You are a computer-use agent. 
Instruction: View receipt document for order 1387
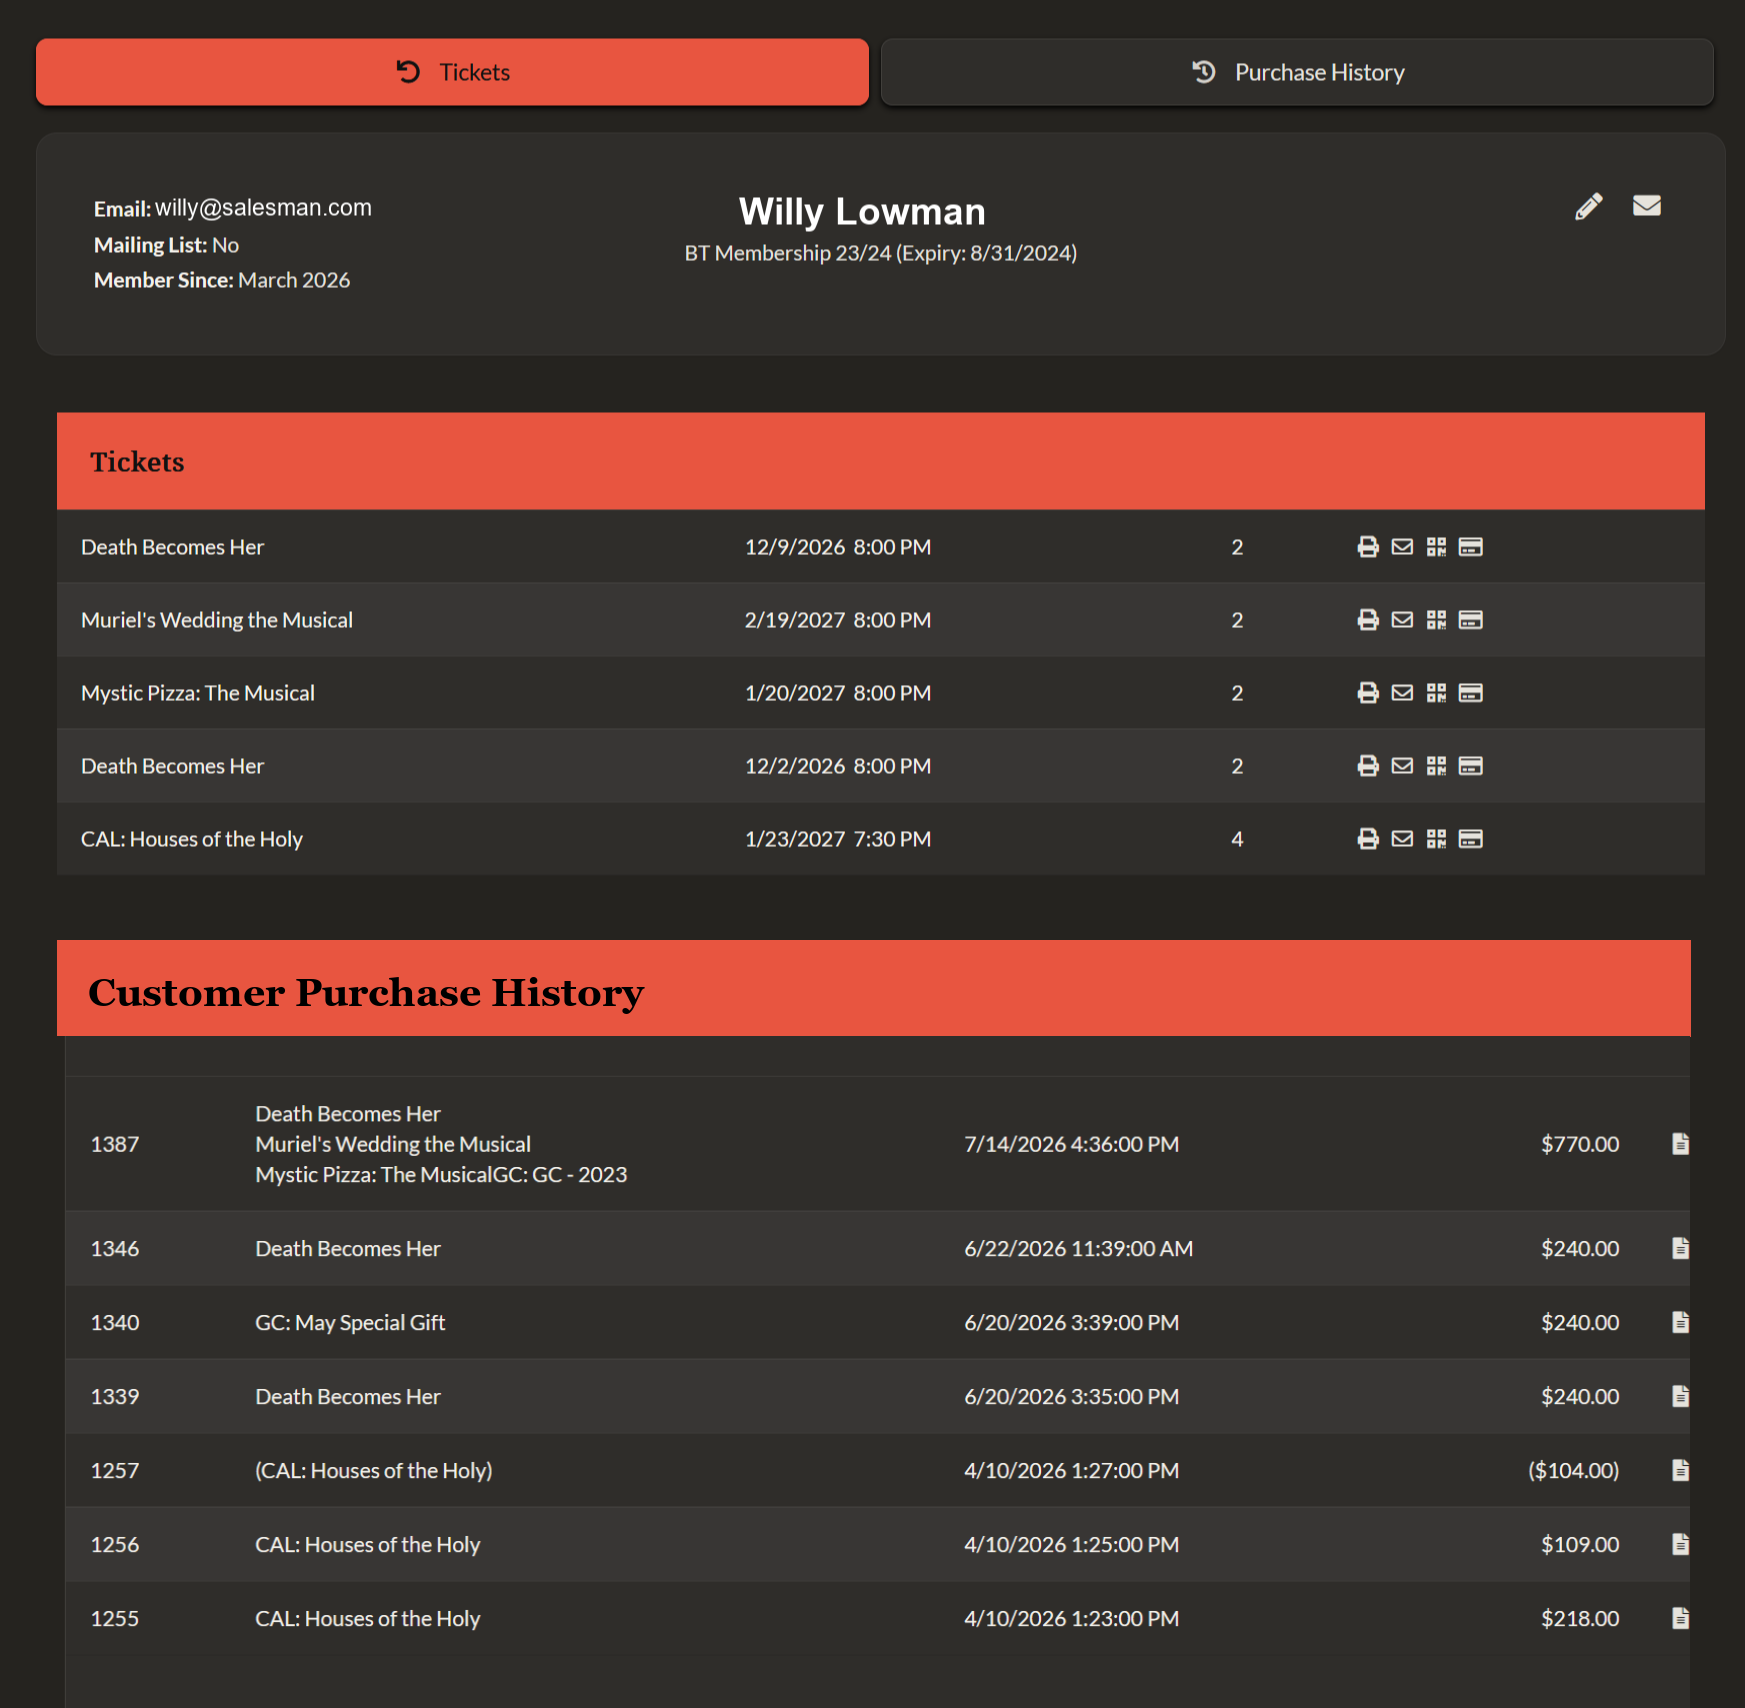pos(1680,1144)
